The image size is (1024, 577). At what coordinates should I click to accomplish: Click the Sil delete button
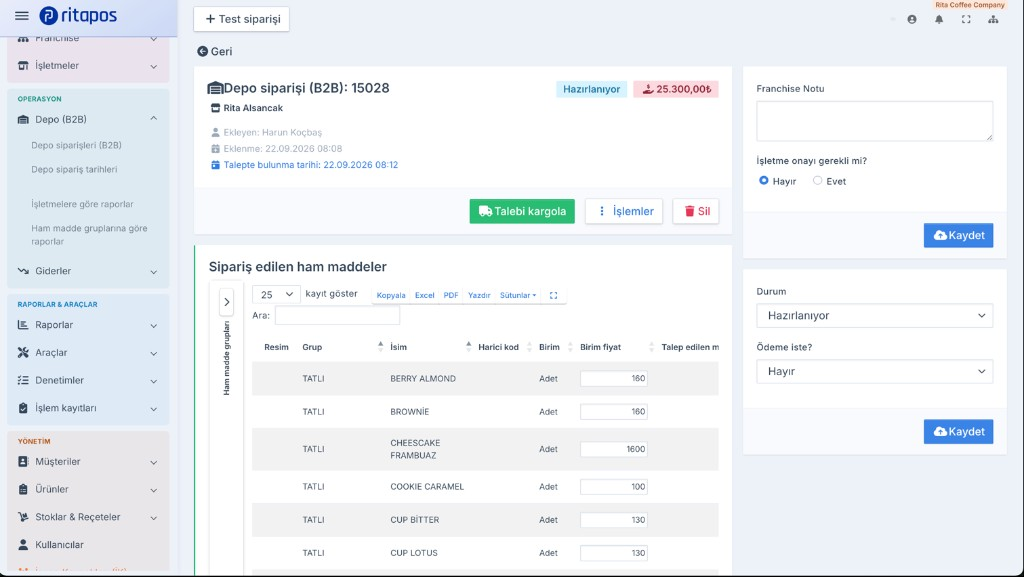696,211
